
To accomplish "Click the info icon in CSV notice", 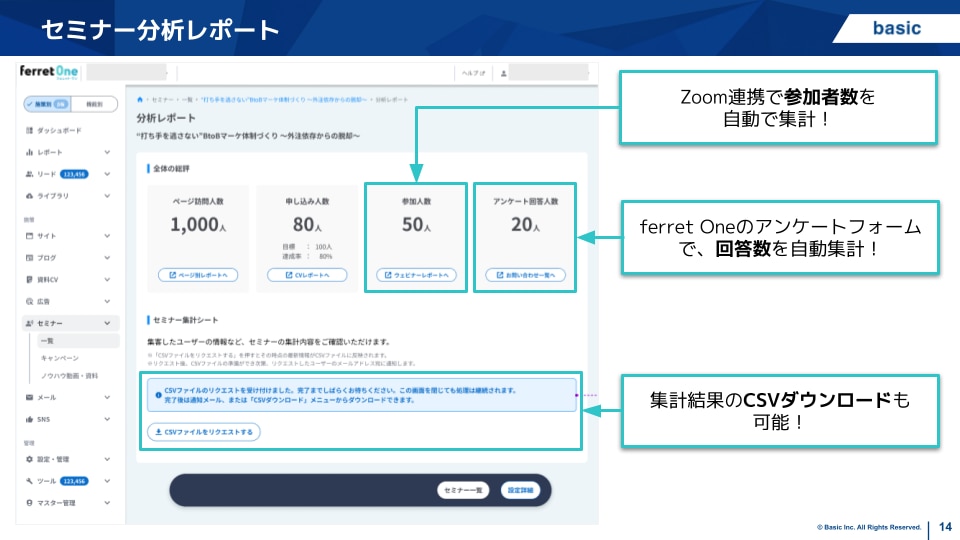I will pyautogui.click(x=158, y=396).
